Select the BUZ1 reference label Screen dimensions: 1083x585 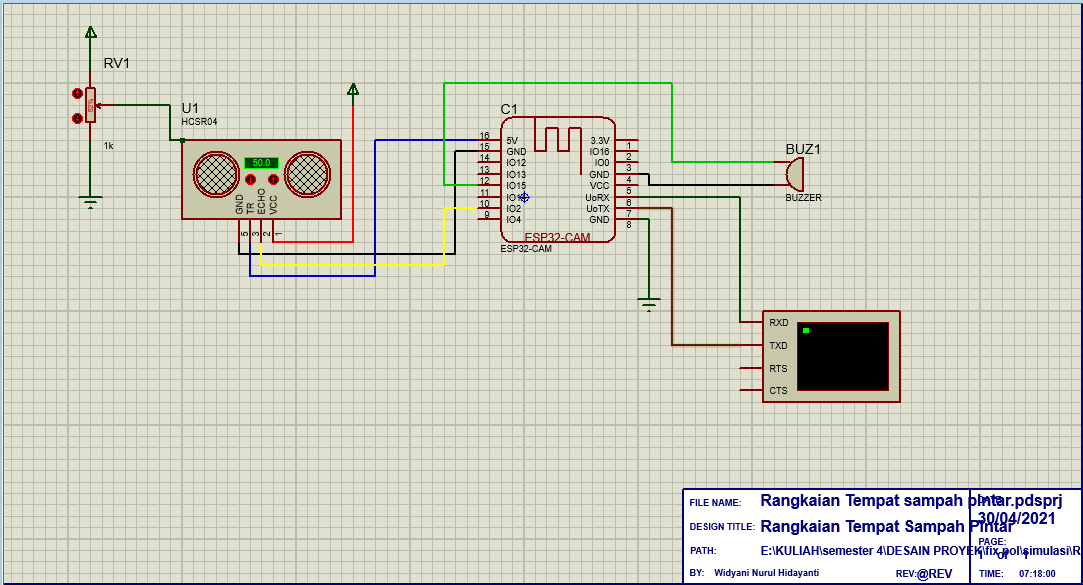pyautogui.click(x=803, y=149)
